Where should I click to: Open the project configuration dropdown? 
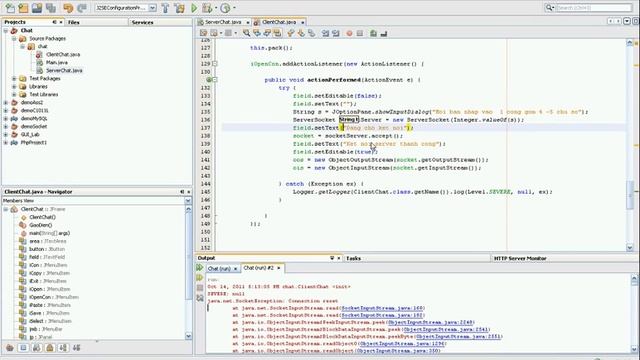click(x=152, y=8)
